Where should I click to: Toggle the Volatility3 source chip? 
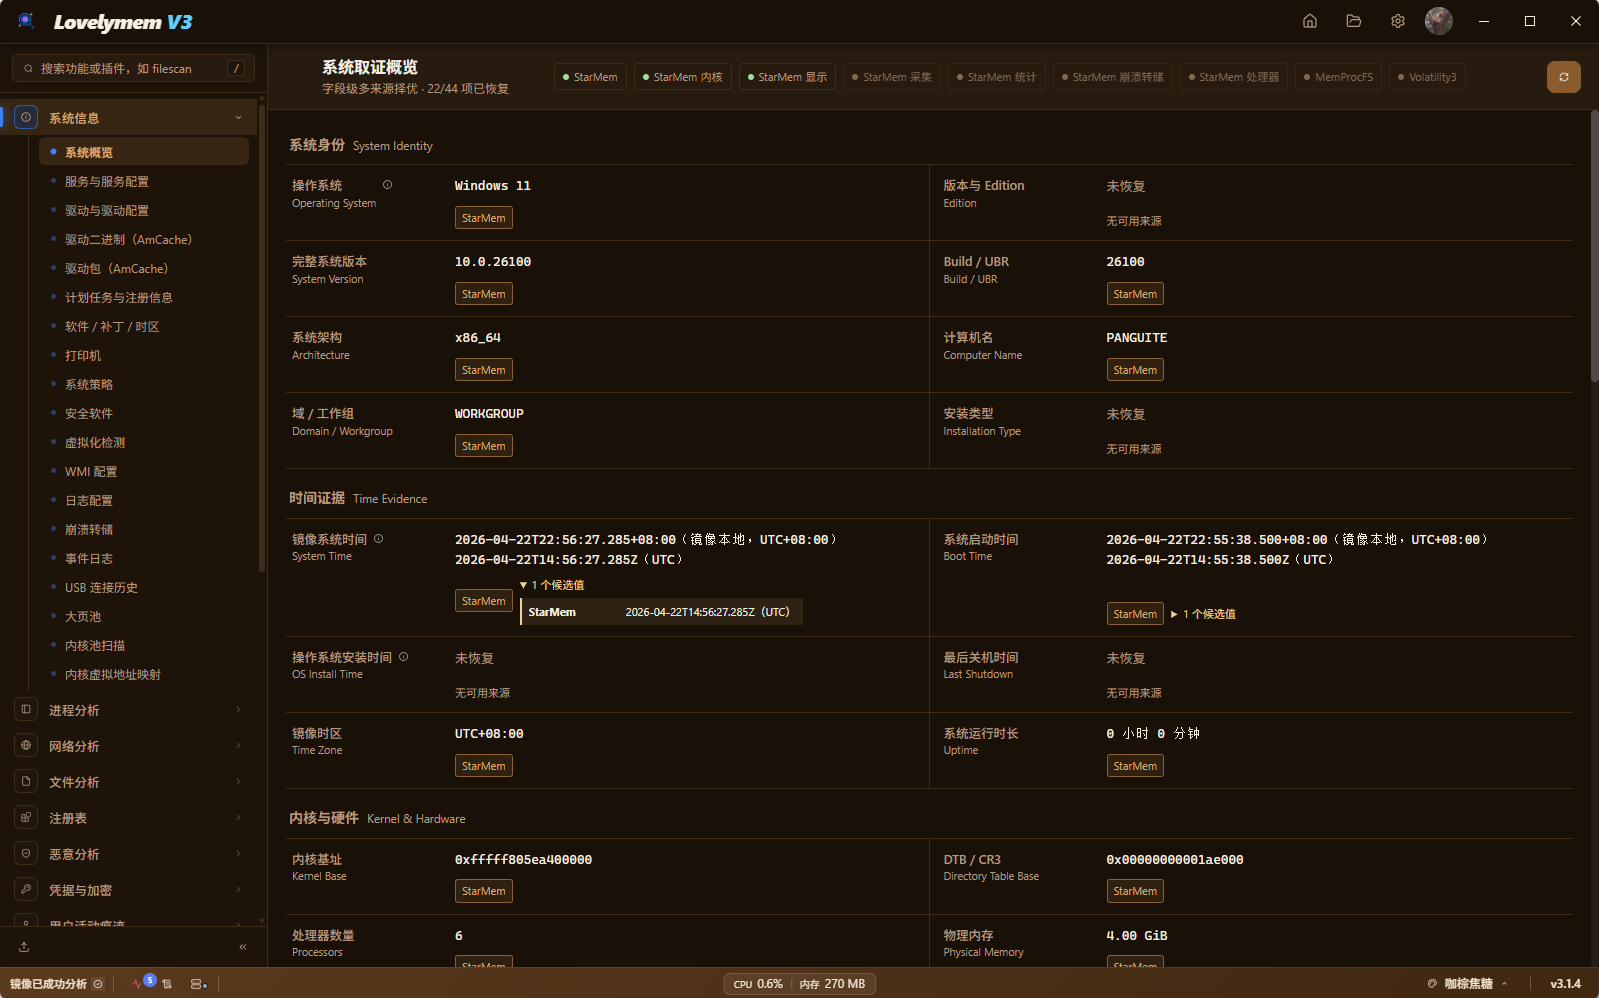point(1428,77)
